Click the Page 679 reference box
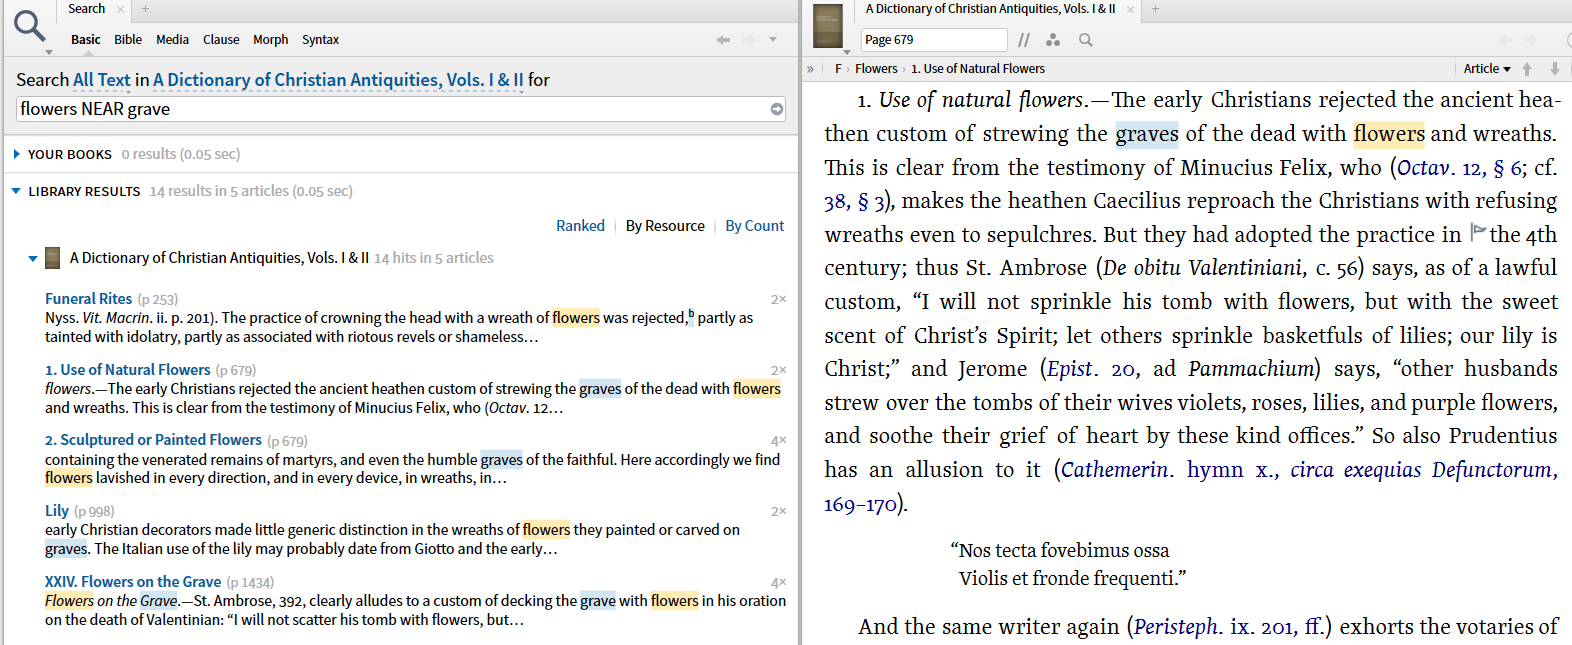Image resolution: width=1572 pixels, height=645 pixels. (934, 40)
